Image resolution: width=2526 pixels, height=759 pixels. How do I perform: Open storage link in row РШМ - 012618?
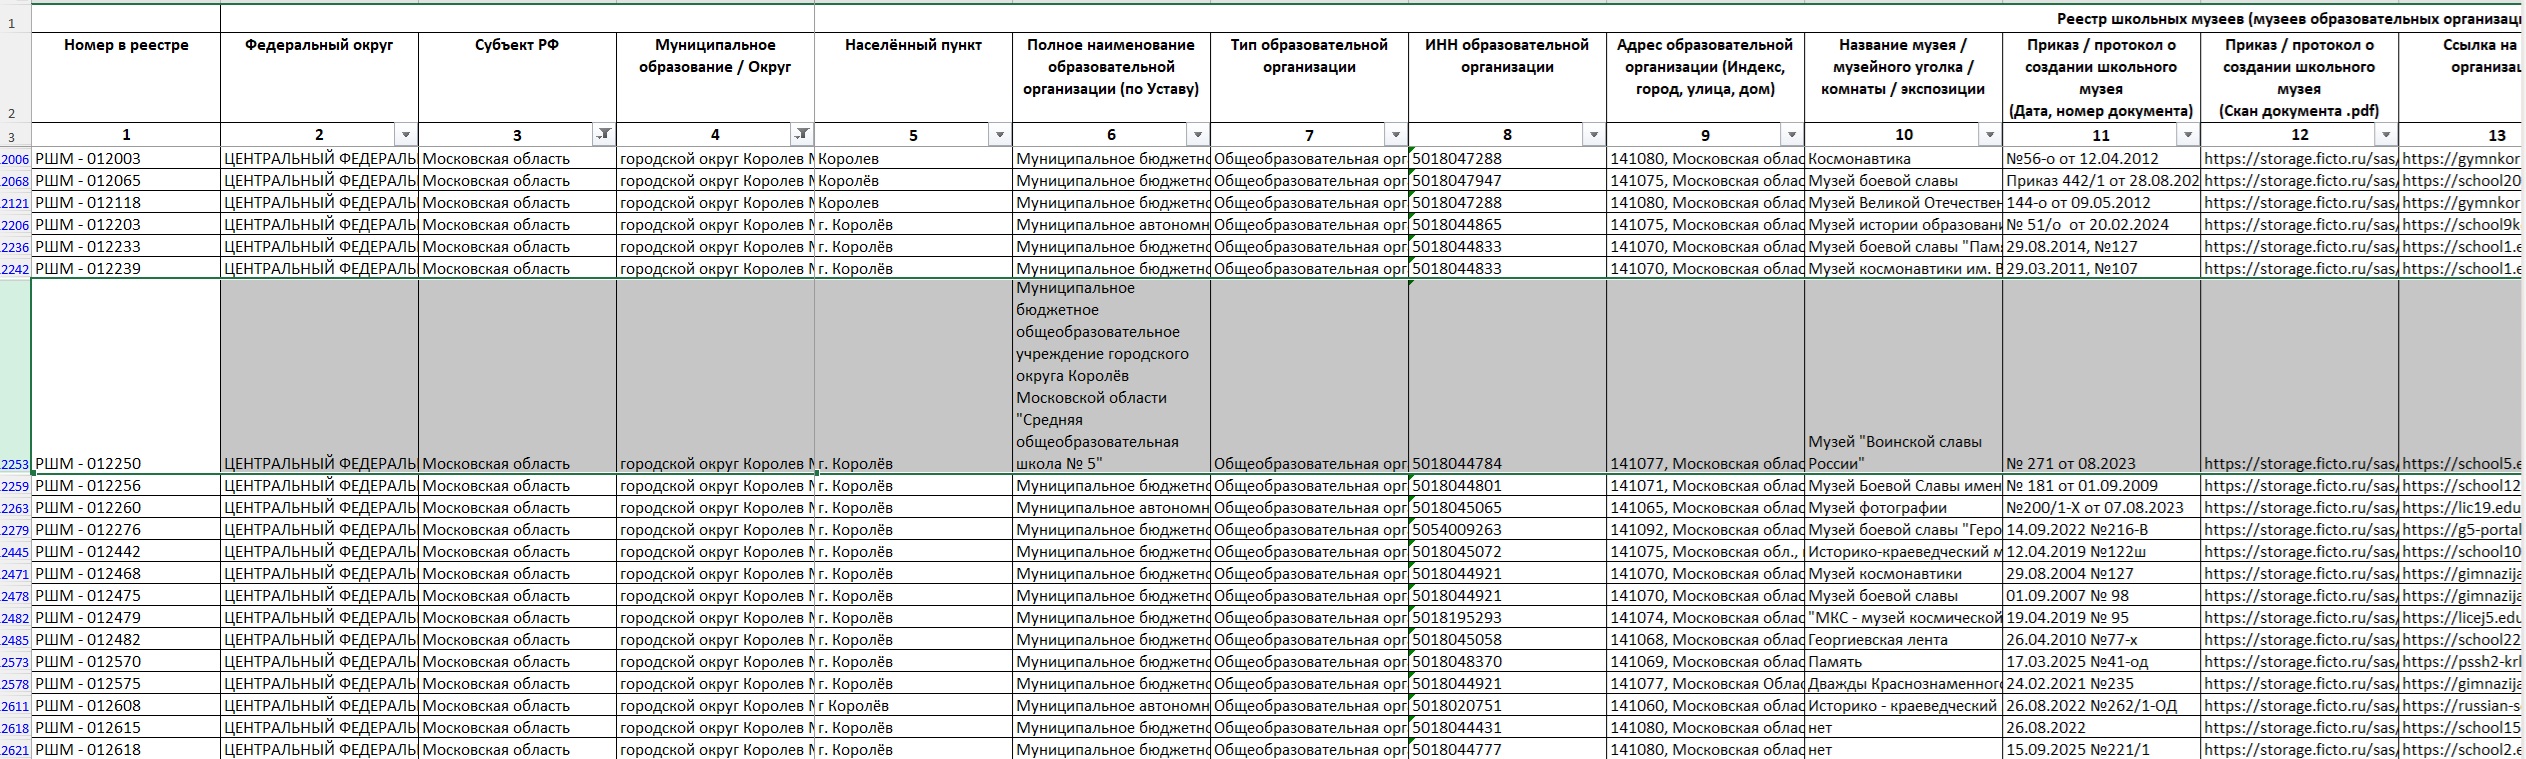[x=2298, y=749]
